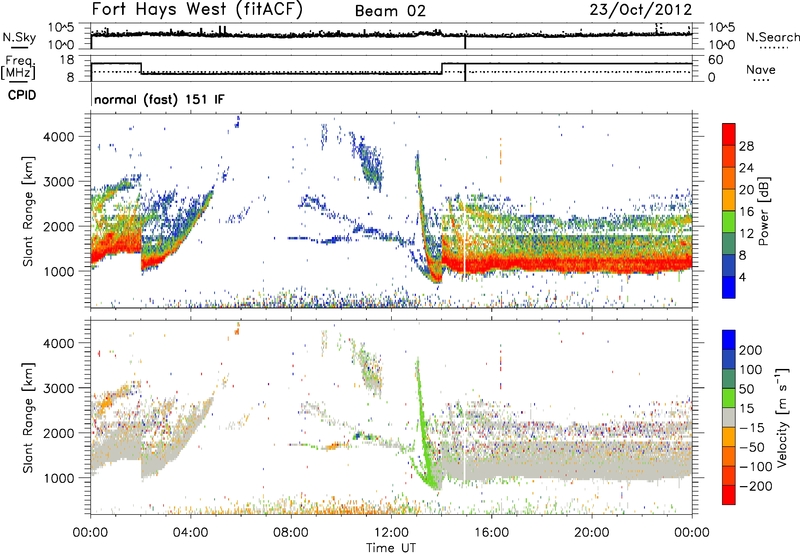Click the 'CPID' label
Image resolution: width=800 pixels, height=554 pixels.
coord(22,95)
